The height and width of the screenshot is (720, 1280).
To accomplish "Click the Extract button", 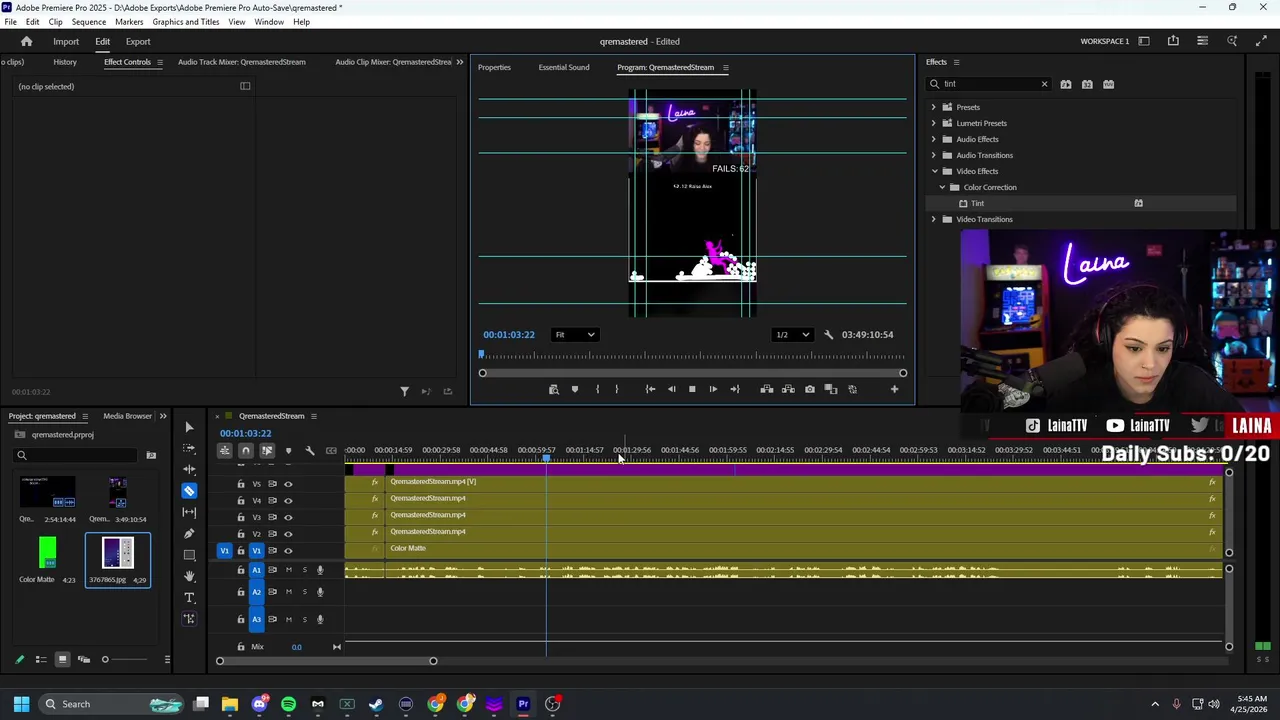I will [788, 389].
